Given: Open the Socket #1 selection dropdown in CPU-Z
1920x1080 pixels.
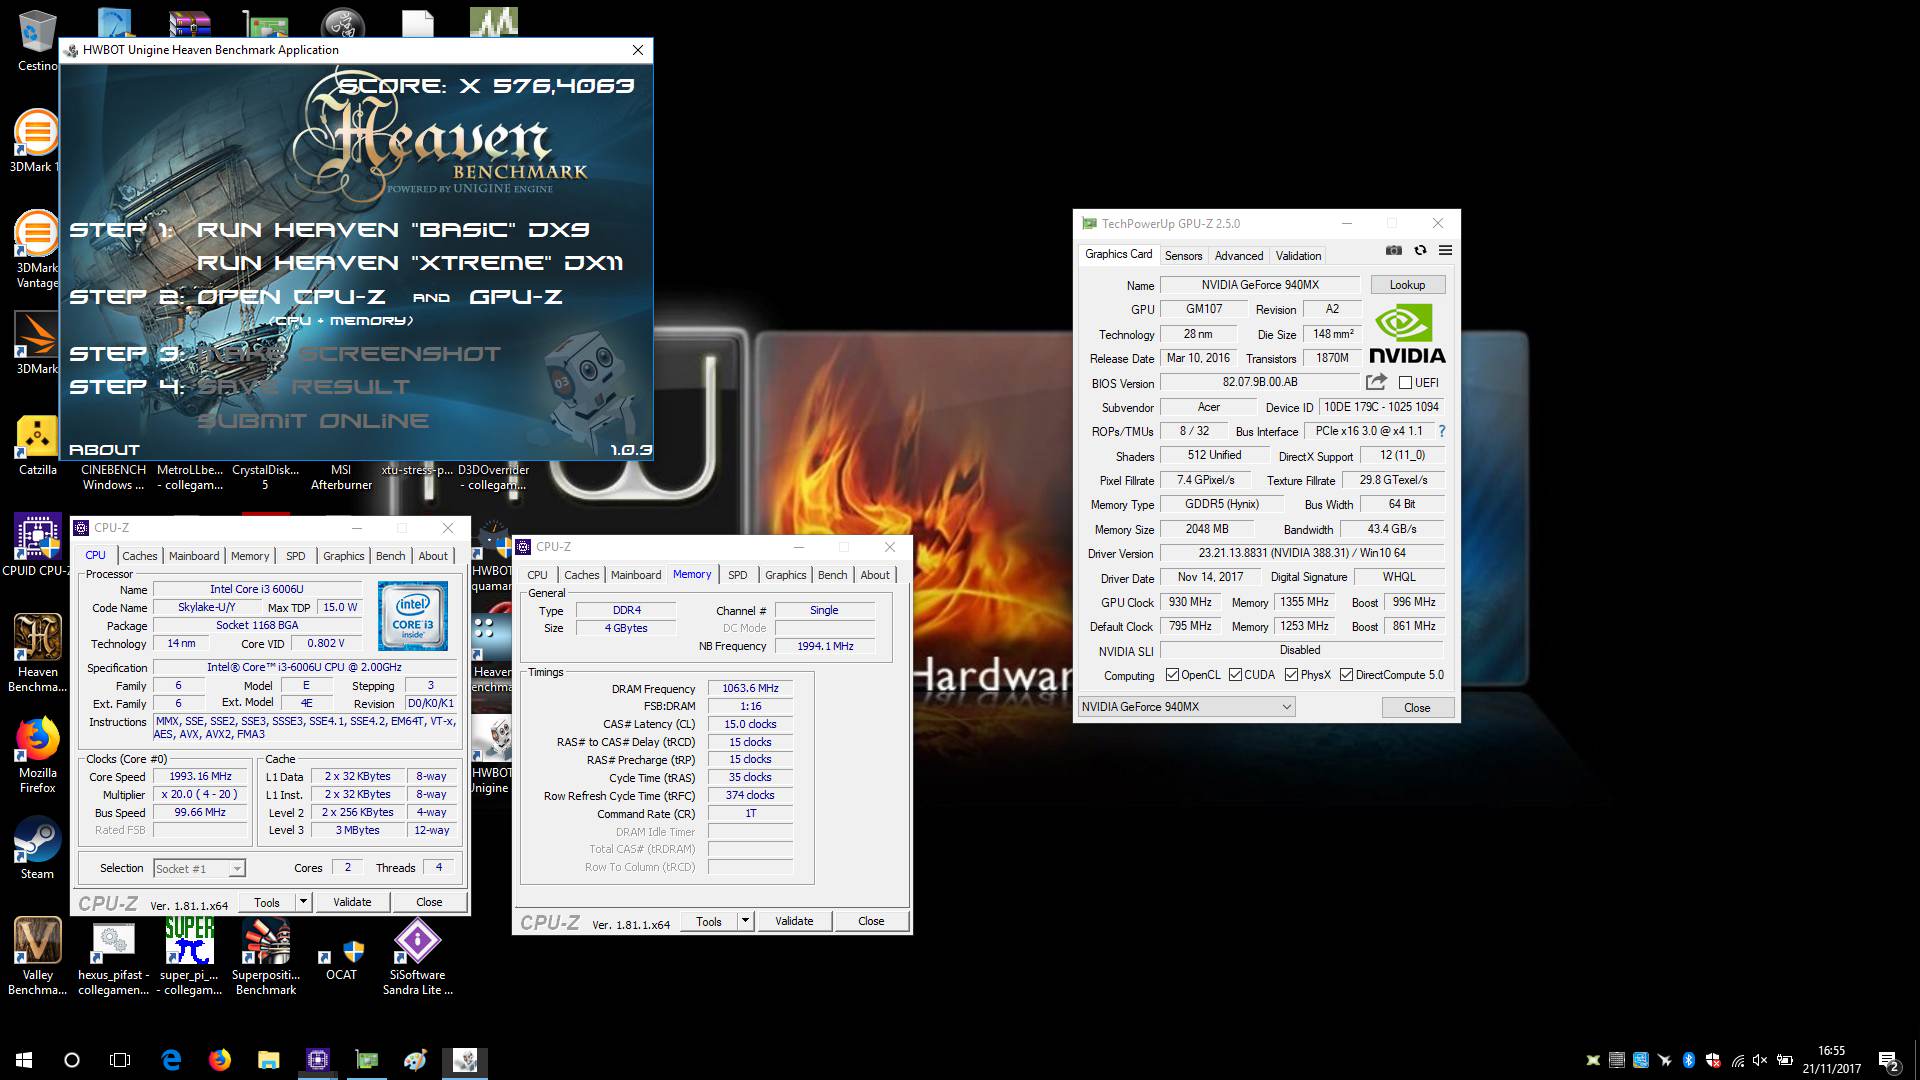Looking at the screenshot, I should [x=198, y=868].
